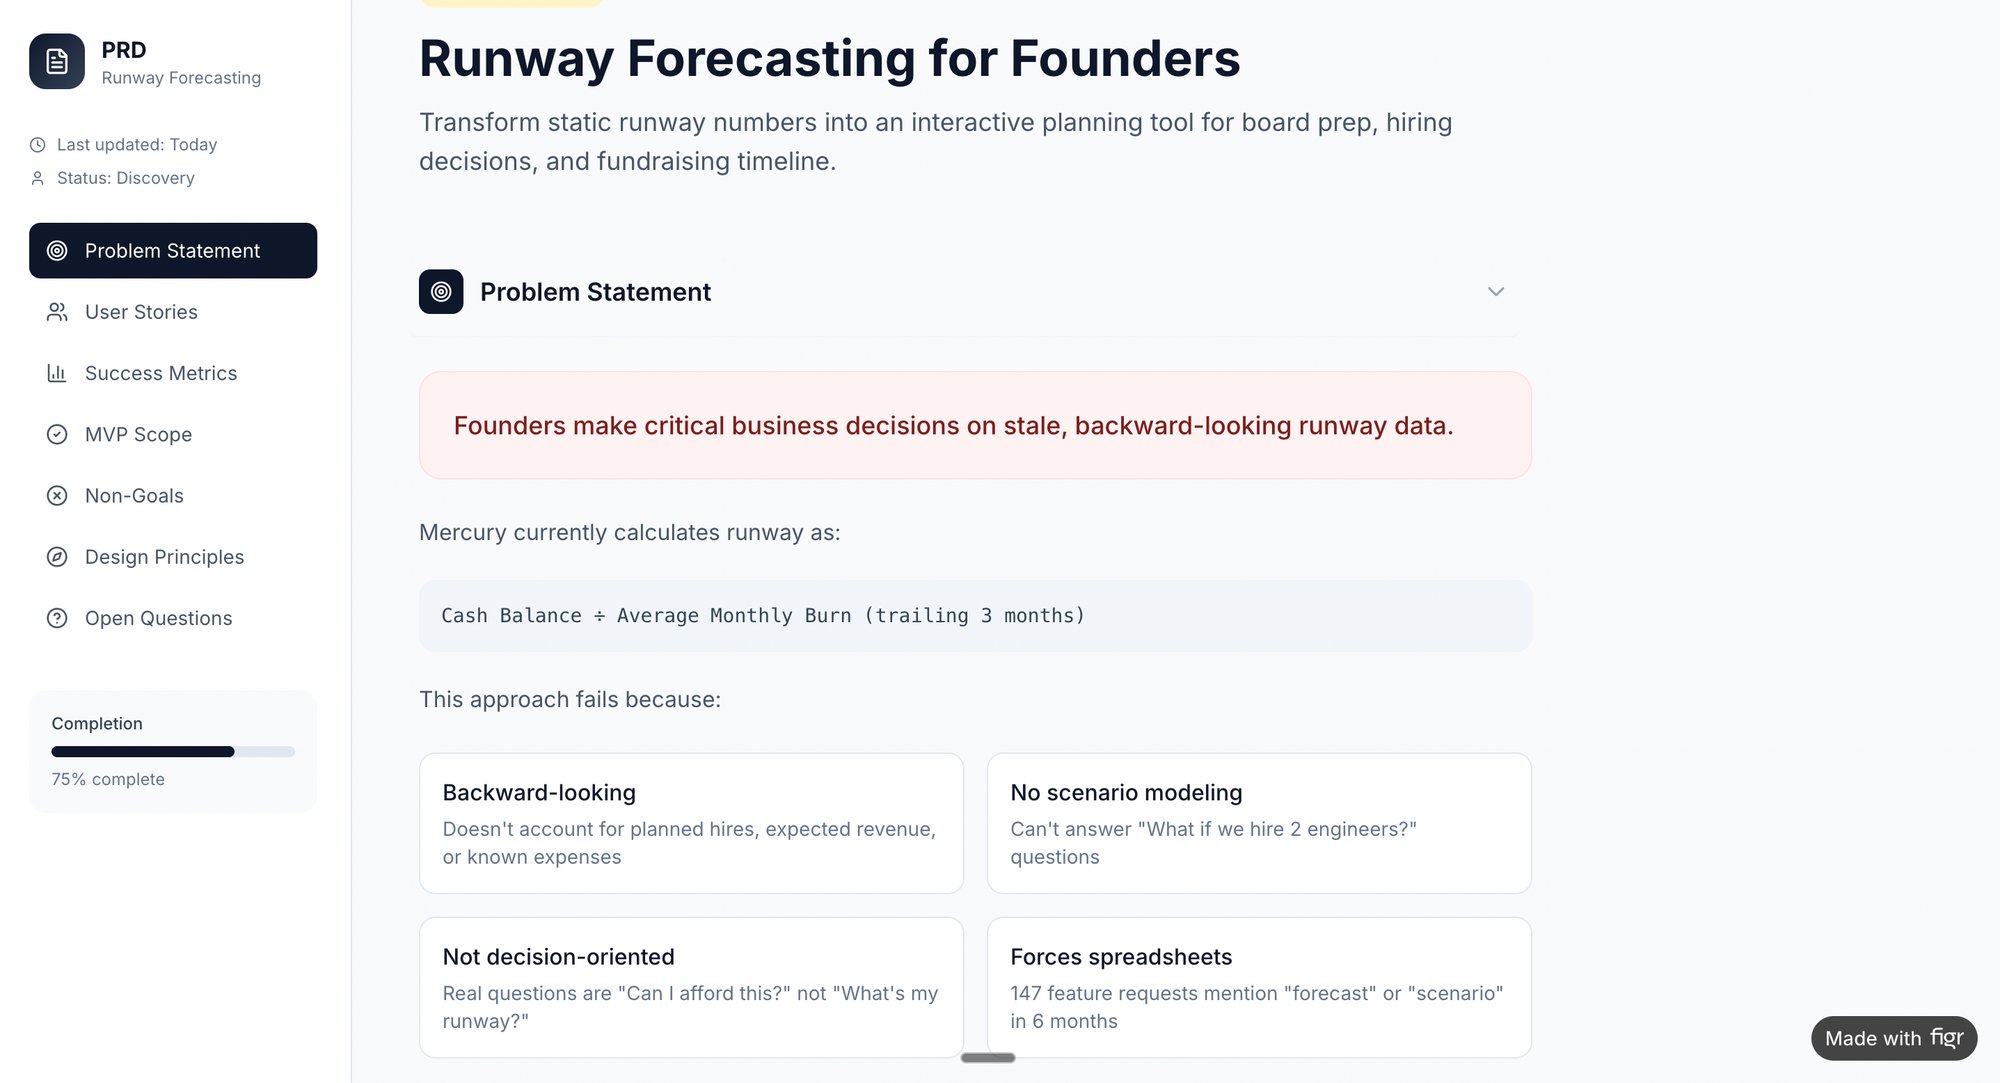
Task: Open the Success Metrics section
Action: point(160,373)
